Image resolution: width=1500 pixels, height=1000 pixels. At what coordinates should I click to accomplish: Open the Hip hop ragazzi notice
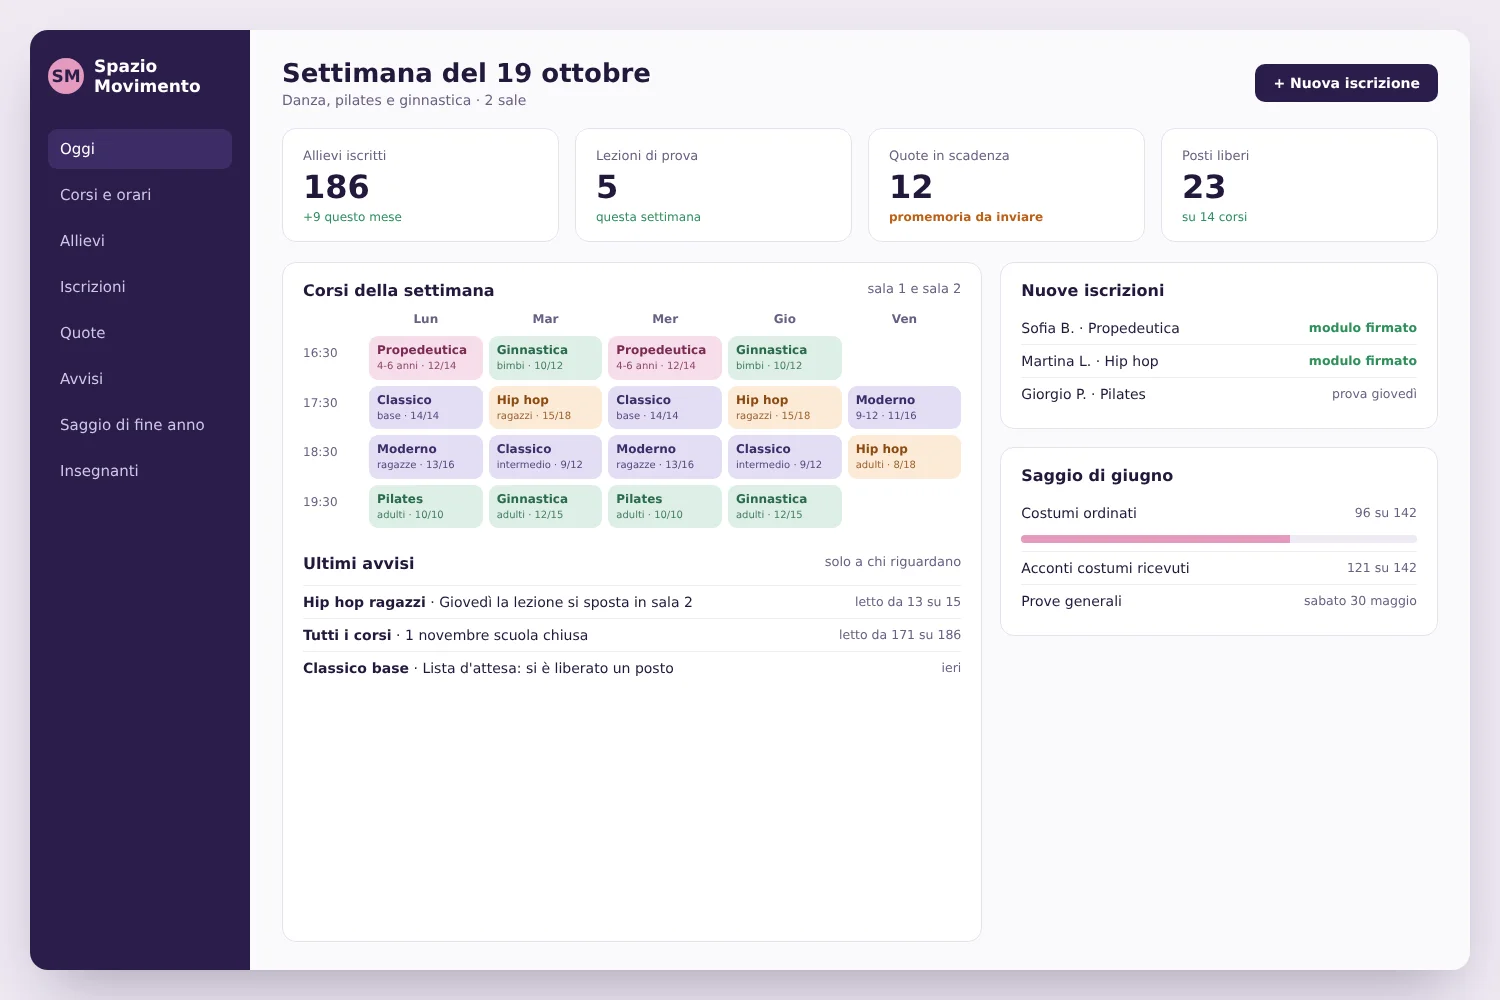632,602
